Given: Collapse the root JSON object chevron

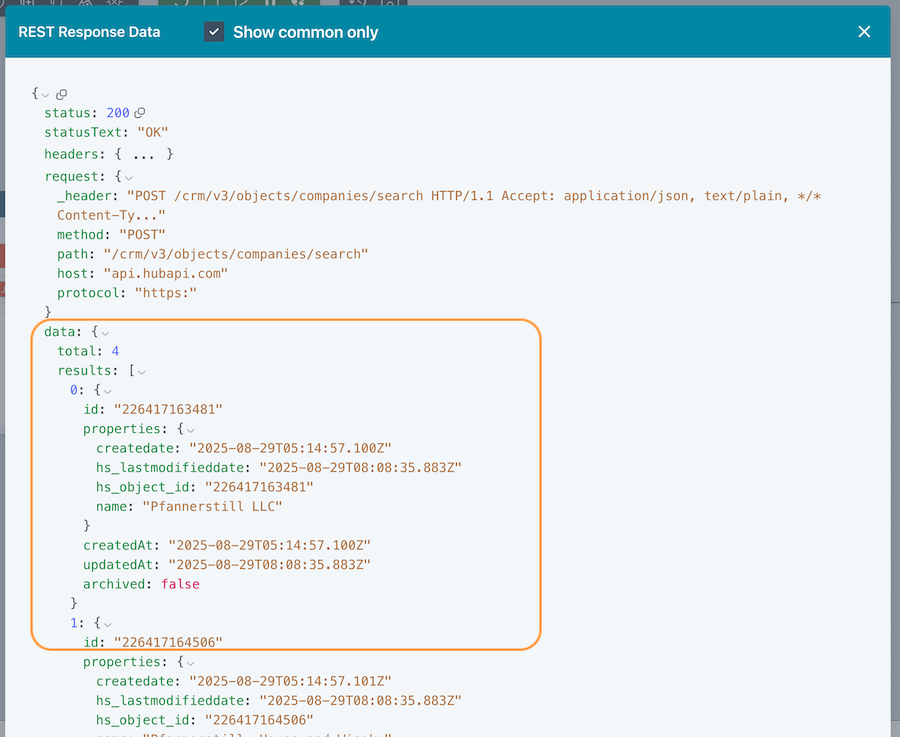Looking at the screenshot, I should [46, 94].
